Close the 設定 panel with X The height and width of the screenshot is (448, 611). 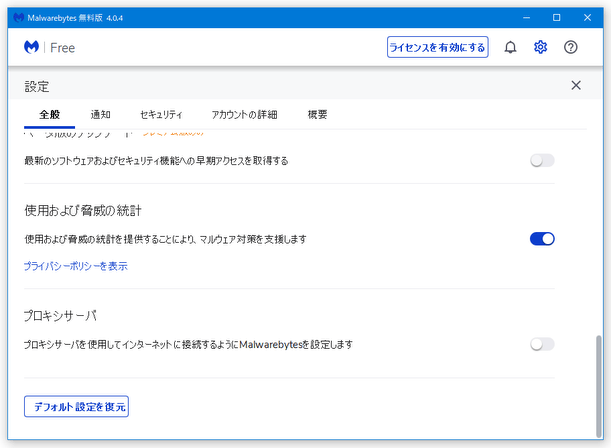click(x=576, y=85)
